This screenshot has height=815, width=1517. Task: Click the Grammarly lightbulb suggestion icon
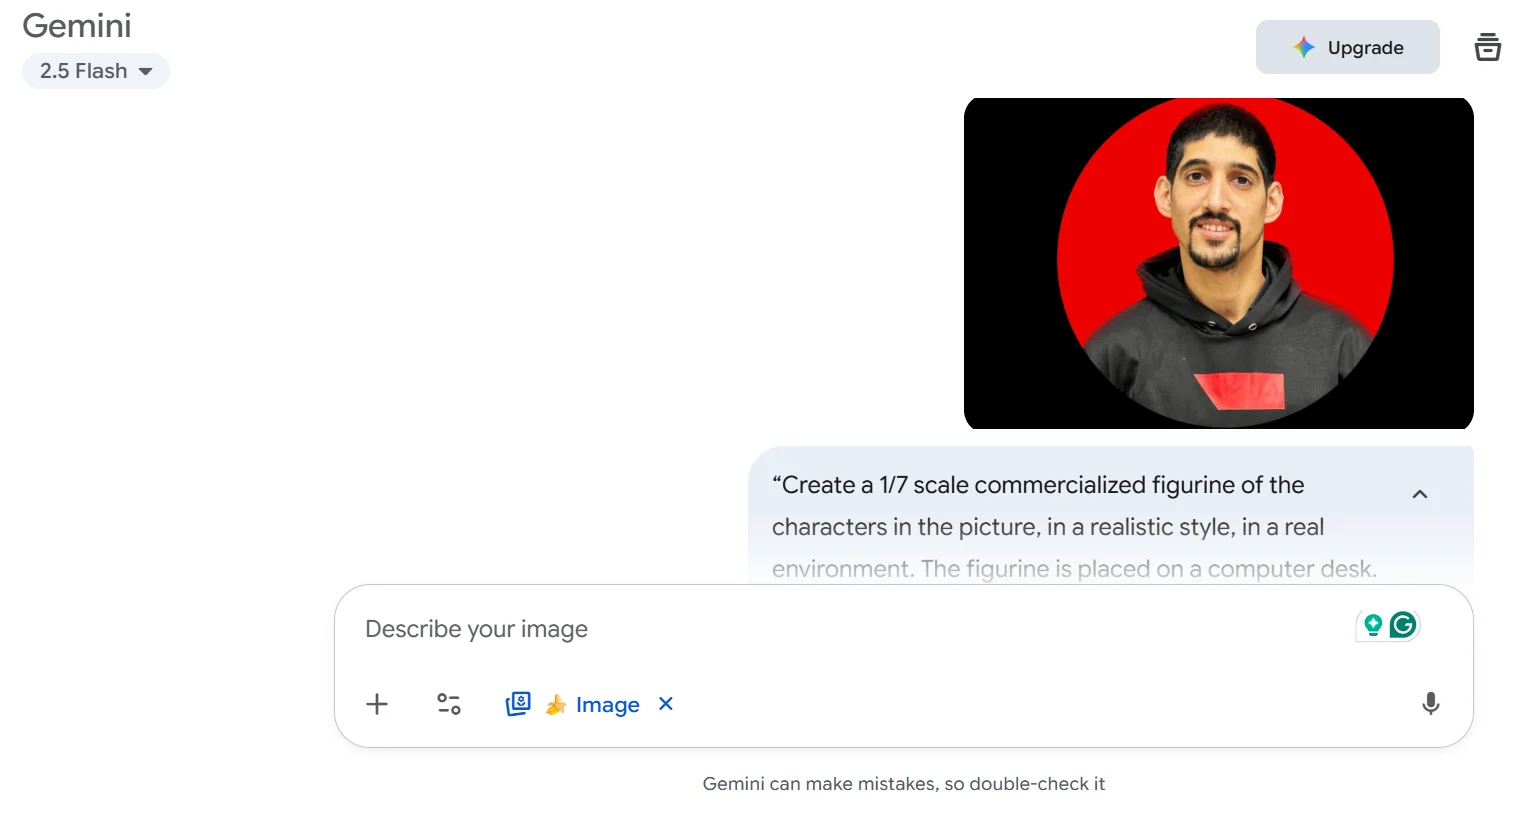(1373, 625)
